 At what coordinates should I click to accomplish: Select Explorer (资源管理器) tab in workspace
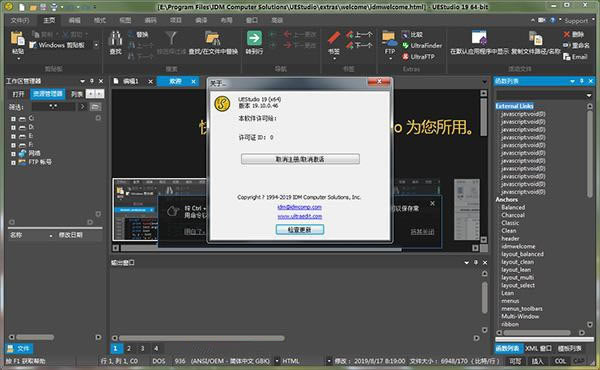47,94
